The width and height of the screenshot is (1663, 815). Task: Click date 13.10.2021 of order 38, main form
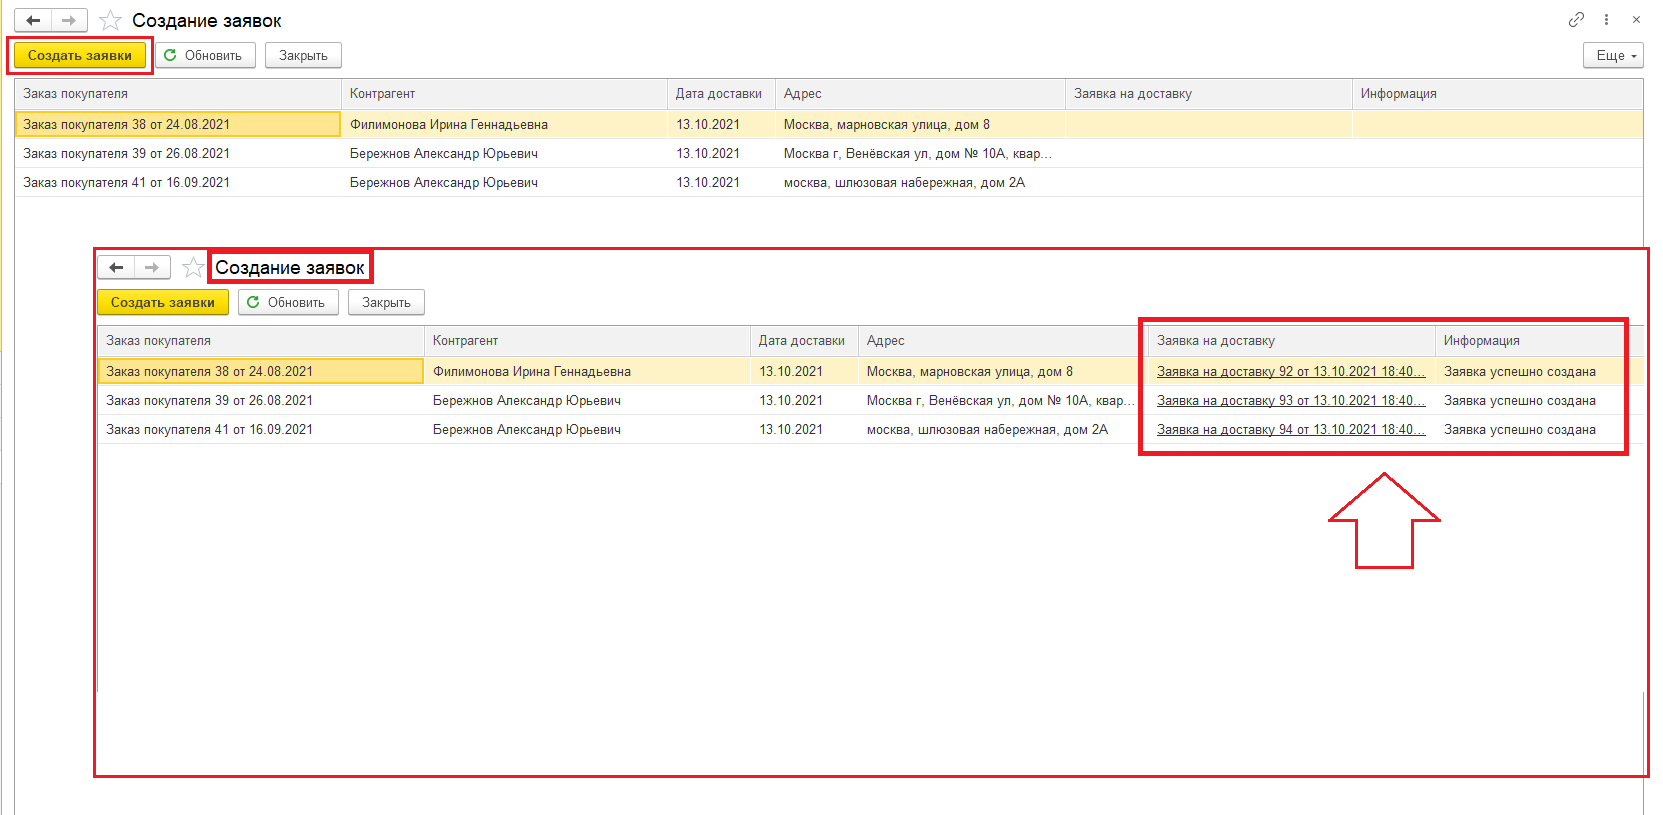point(708,124)
